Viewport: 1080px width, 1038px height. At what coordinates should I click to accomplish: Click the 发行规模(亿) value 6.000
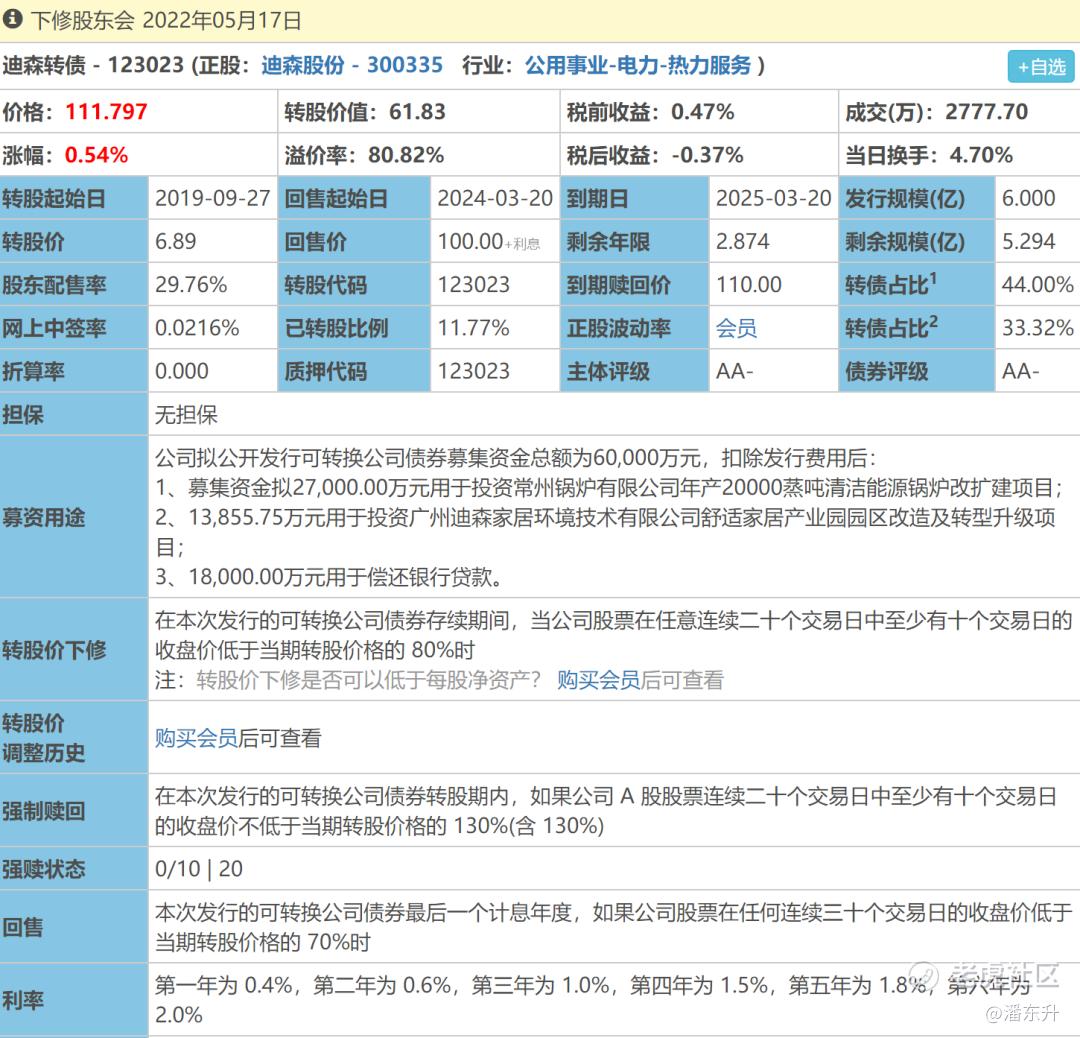click(x=1028, y=198)
